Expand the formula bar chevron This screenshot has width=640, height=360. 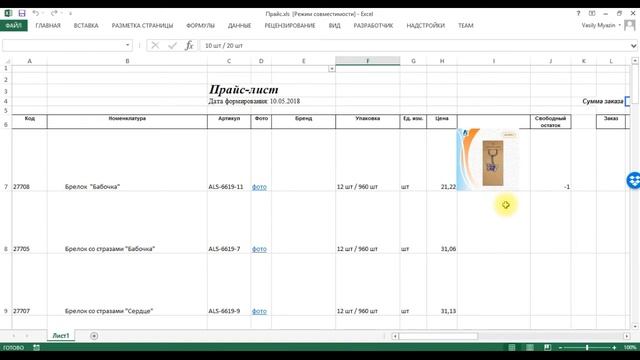pos(633,46)
